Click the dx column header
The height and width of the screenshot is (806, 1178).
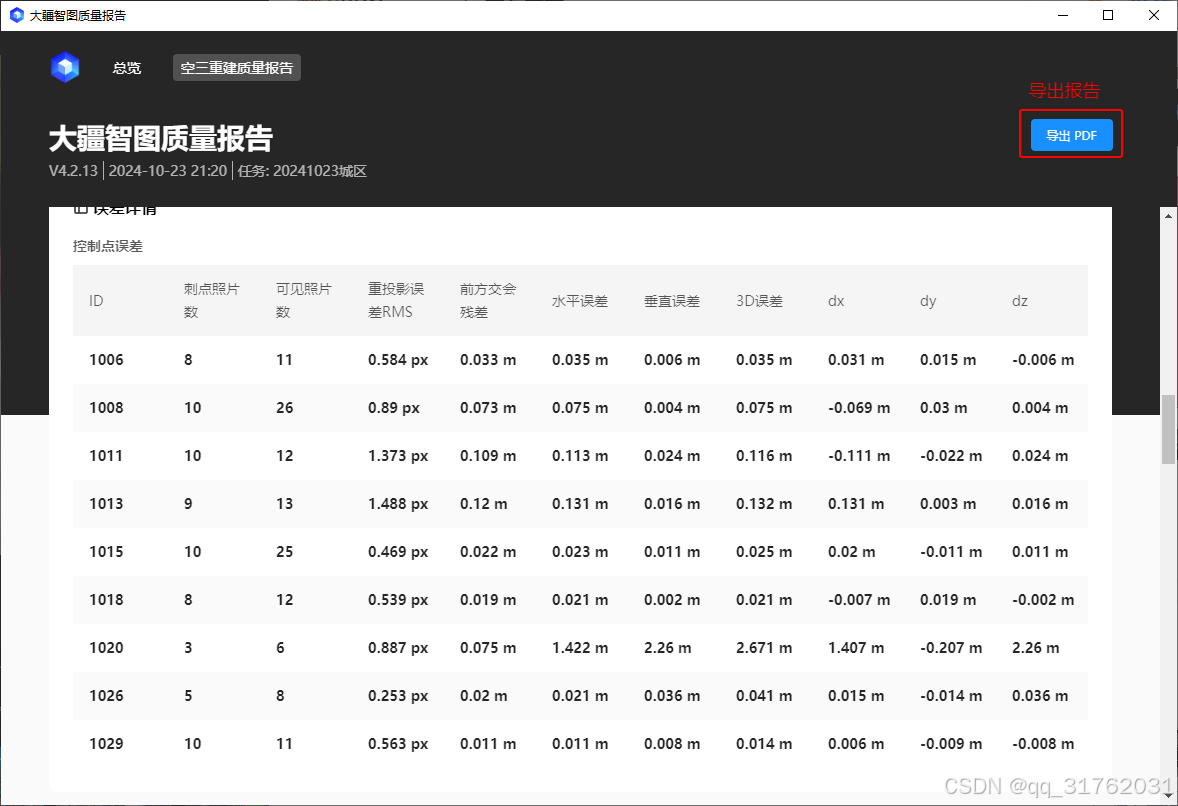[x=836, y=301]
